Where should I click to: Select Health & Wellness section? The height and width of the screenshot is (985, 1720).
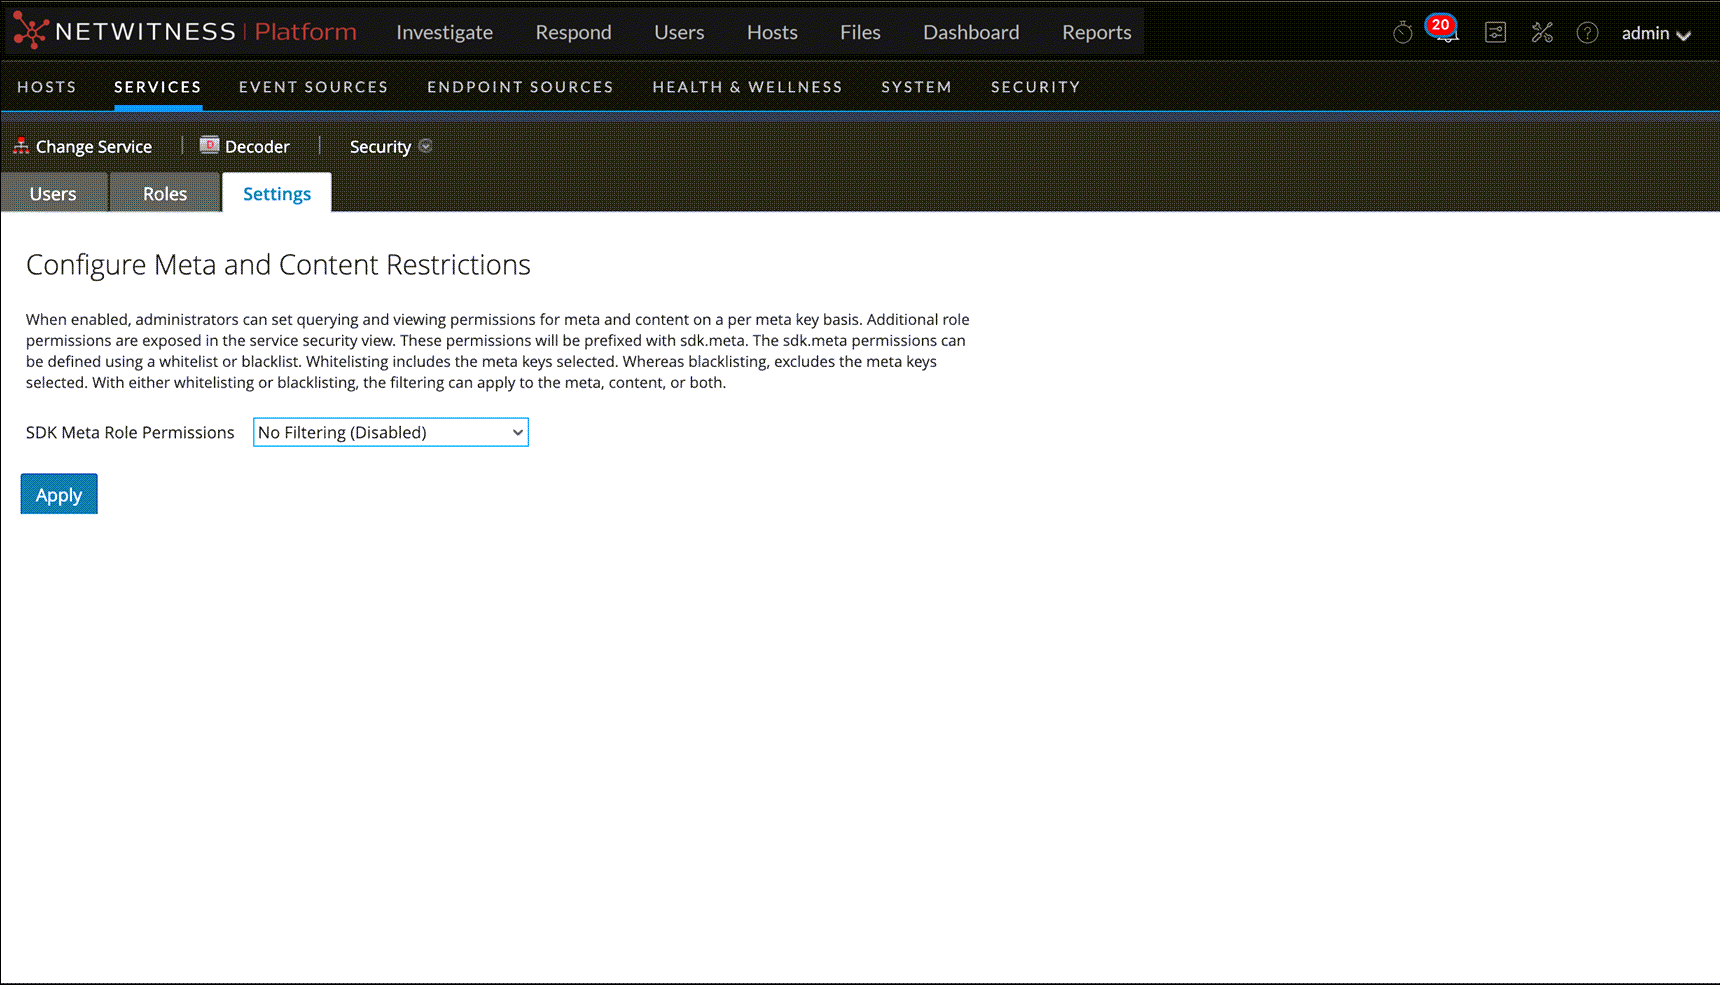pyautogui.click(x=747, y=87)
